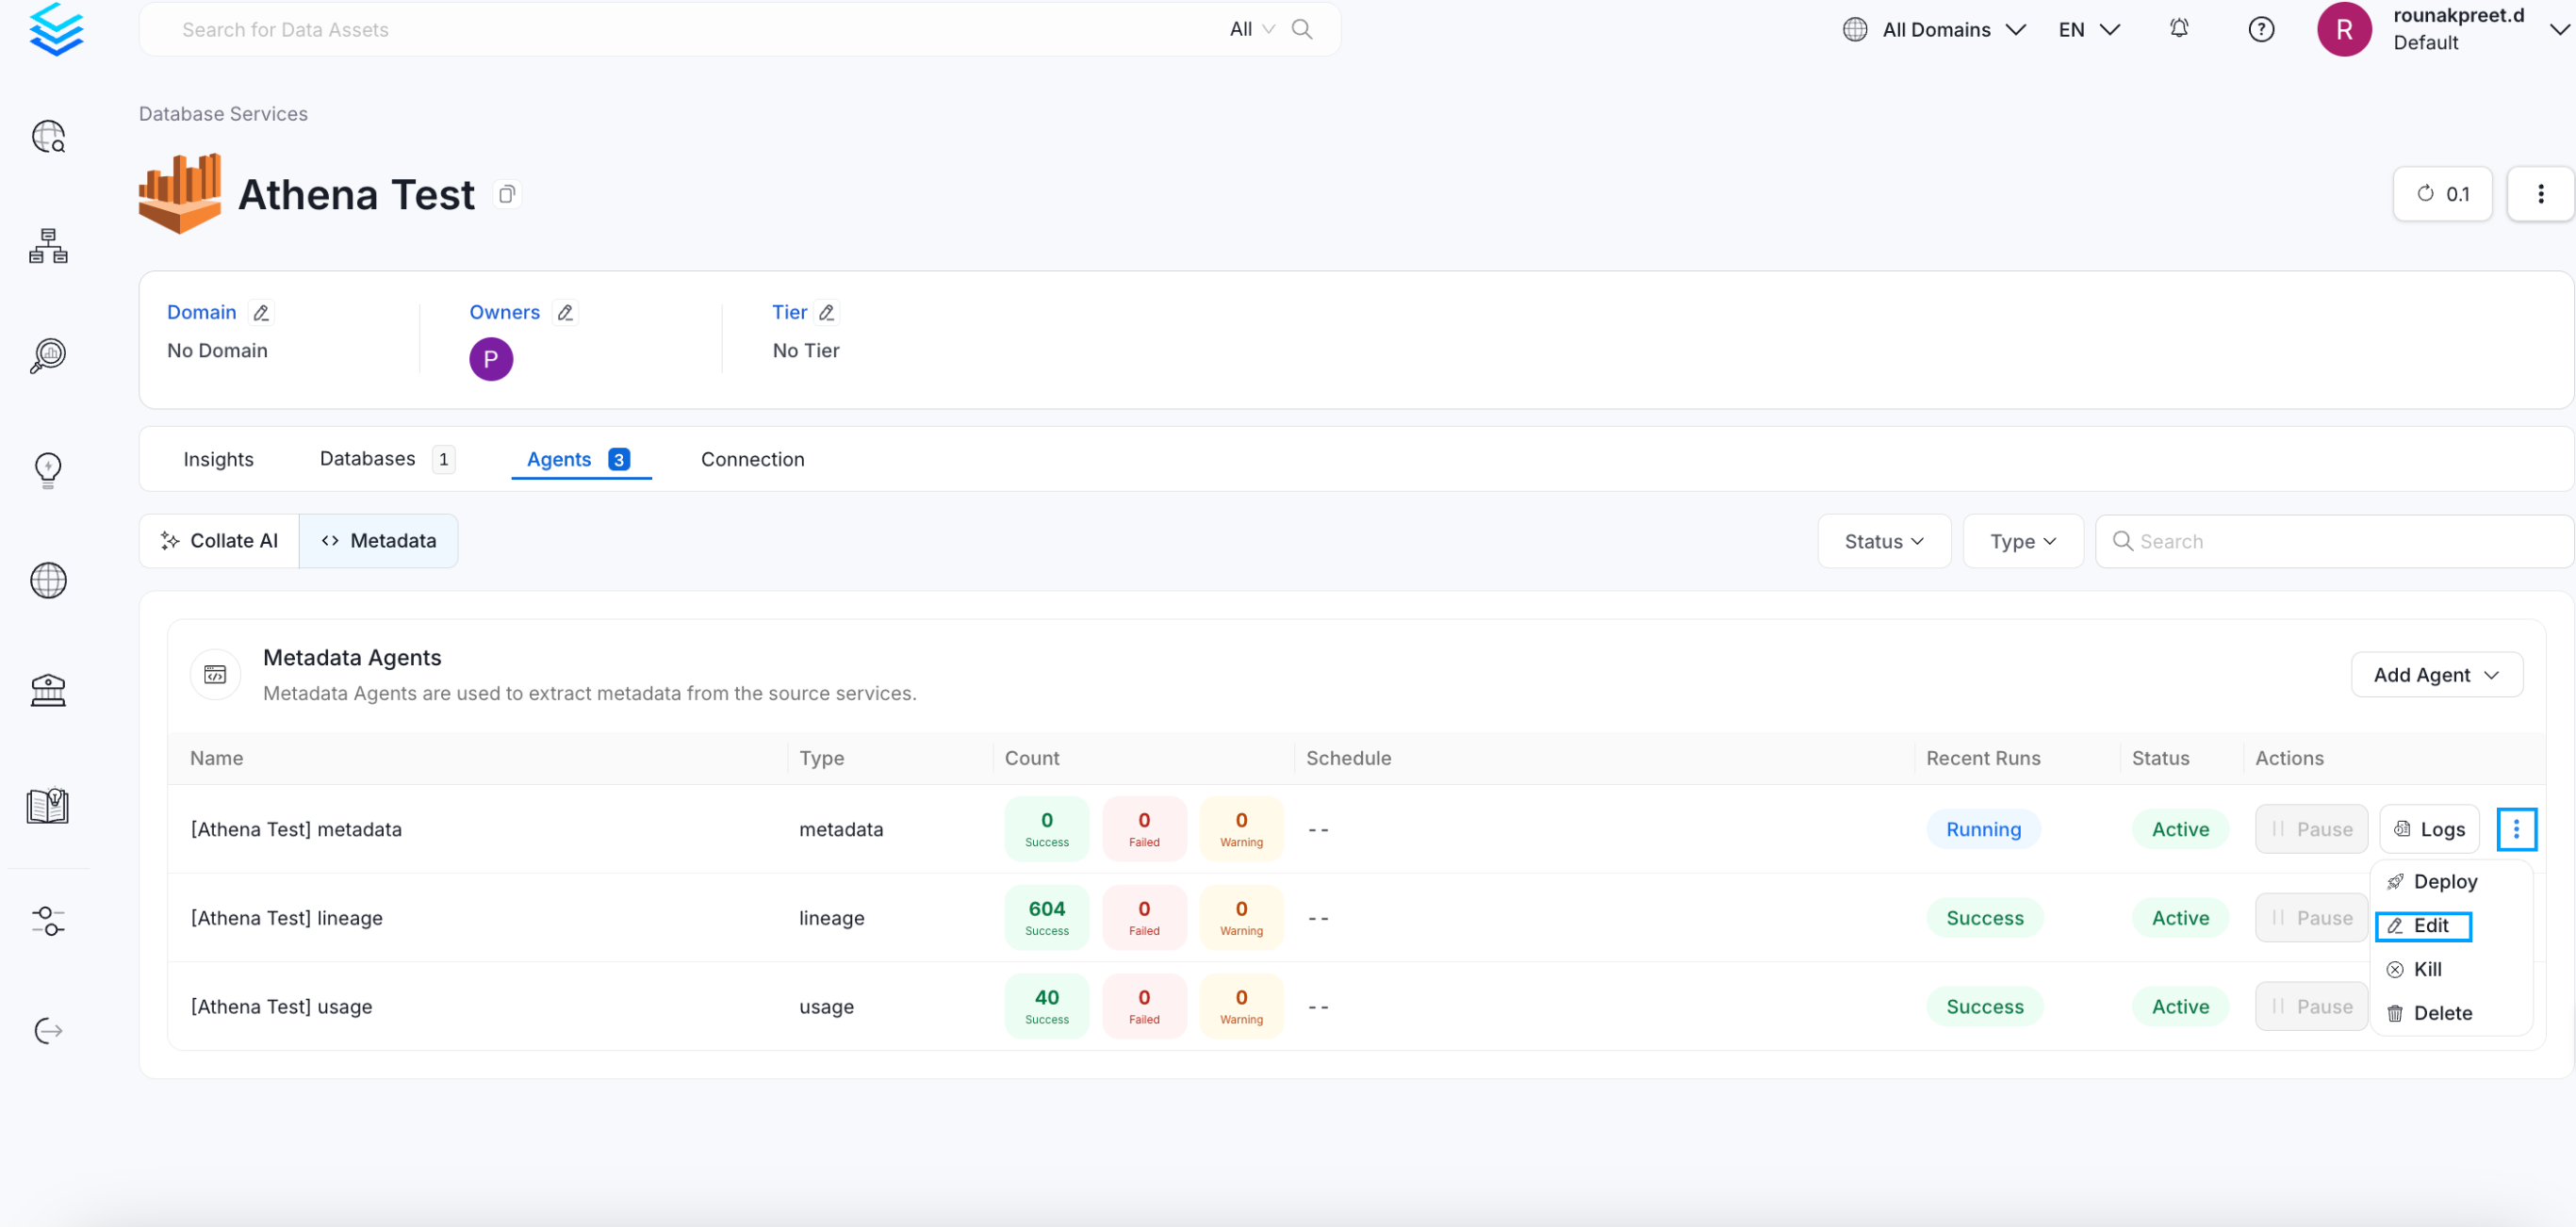Edit the Owners pencil icon
This screenshot has height=1227, width=2576.
[x=565, y=313]
